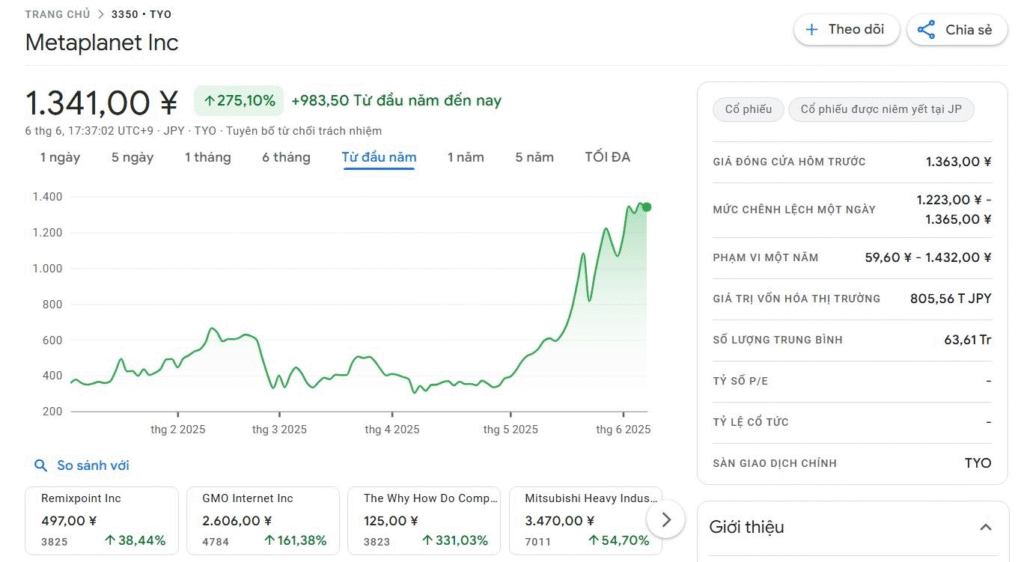Click the share icon on Chia sẻ
The height and width of the screenshot is (562, 1024).
926,30
